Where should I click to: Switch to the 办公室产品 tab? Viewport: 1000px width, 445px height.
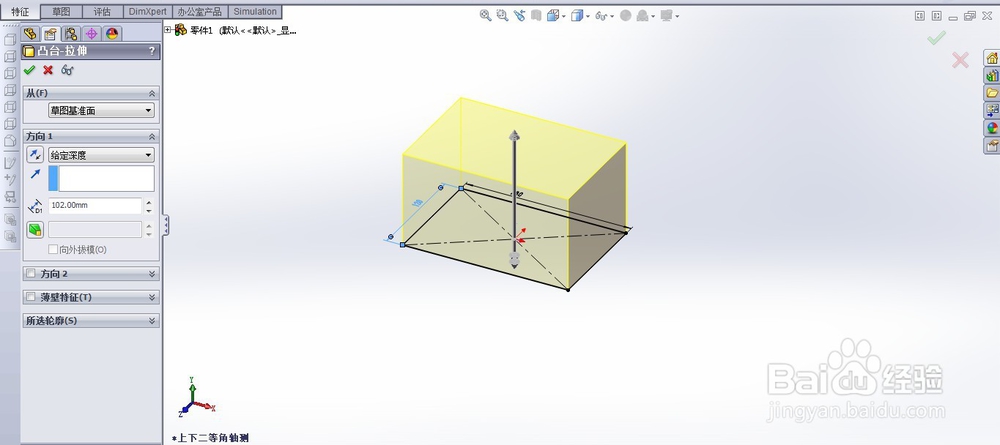[200, 11]
